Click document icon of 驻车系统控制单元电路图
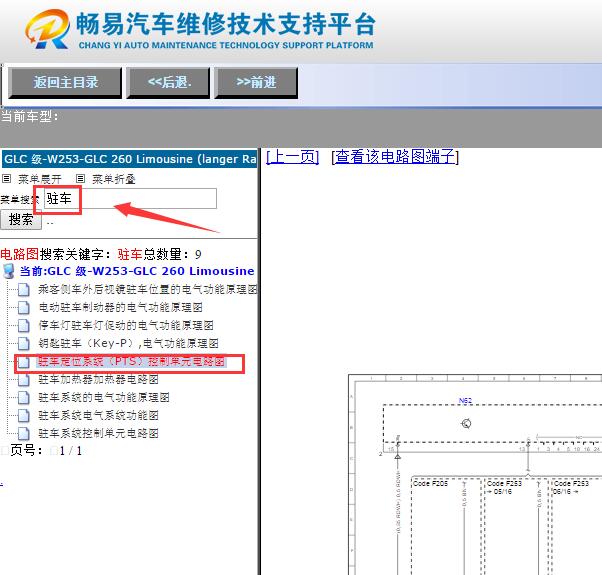The image size is (602, 575). 24,434
